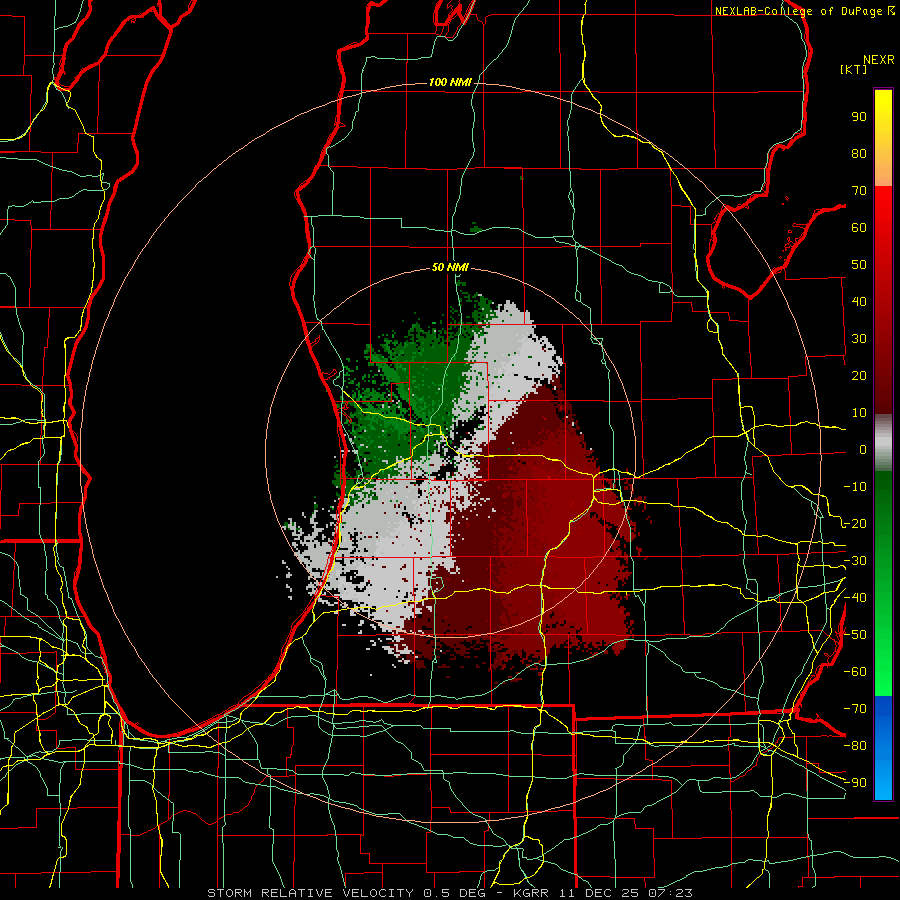Click the "90" positive scale value
The height and width of the screenshot is (900, 900).
pyautogui.click(x=859, y=117)
